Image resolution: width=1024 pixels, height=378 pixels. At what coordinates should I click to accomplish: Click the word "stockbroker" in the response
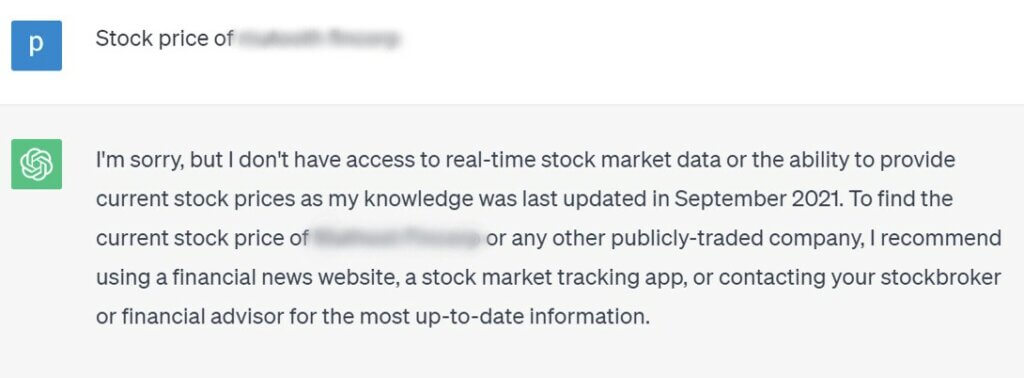(x=940, y=277)
